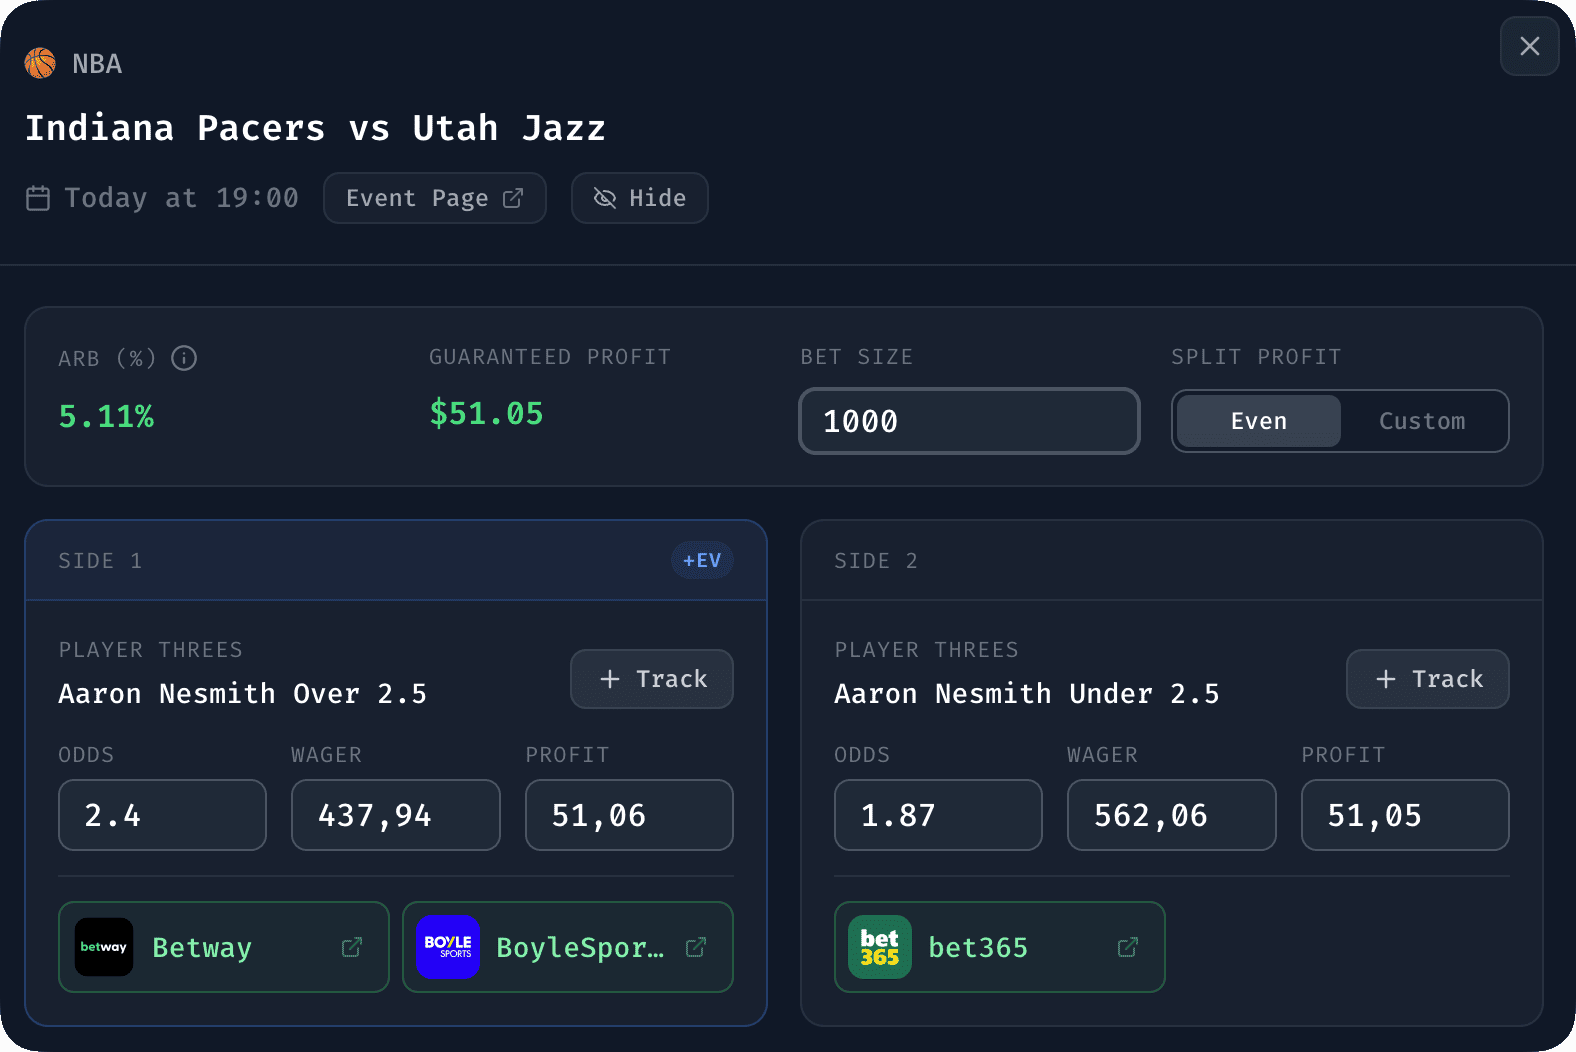Toggle Hide to conceal this event

(x=639, y=198)
